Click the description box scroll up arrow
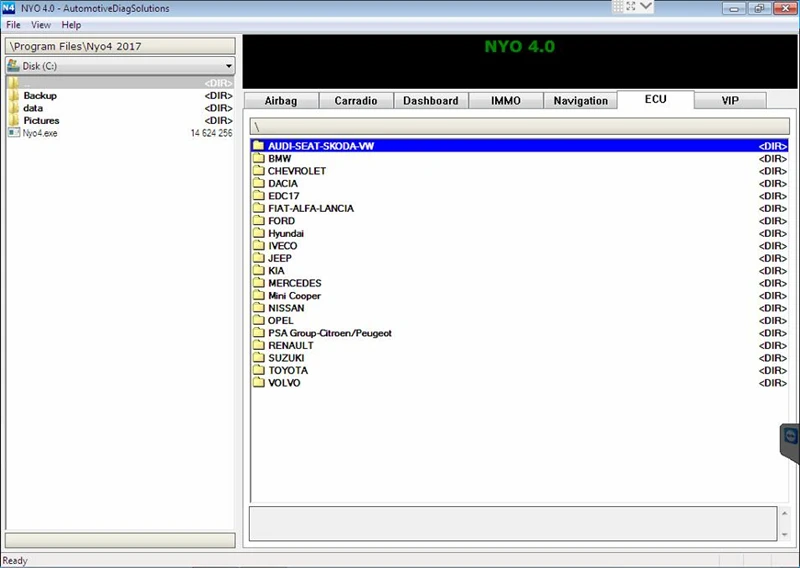This screenshot has height=568, width=800. [785, 513]
